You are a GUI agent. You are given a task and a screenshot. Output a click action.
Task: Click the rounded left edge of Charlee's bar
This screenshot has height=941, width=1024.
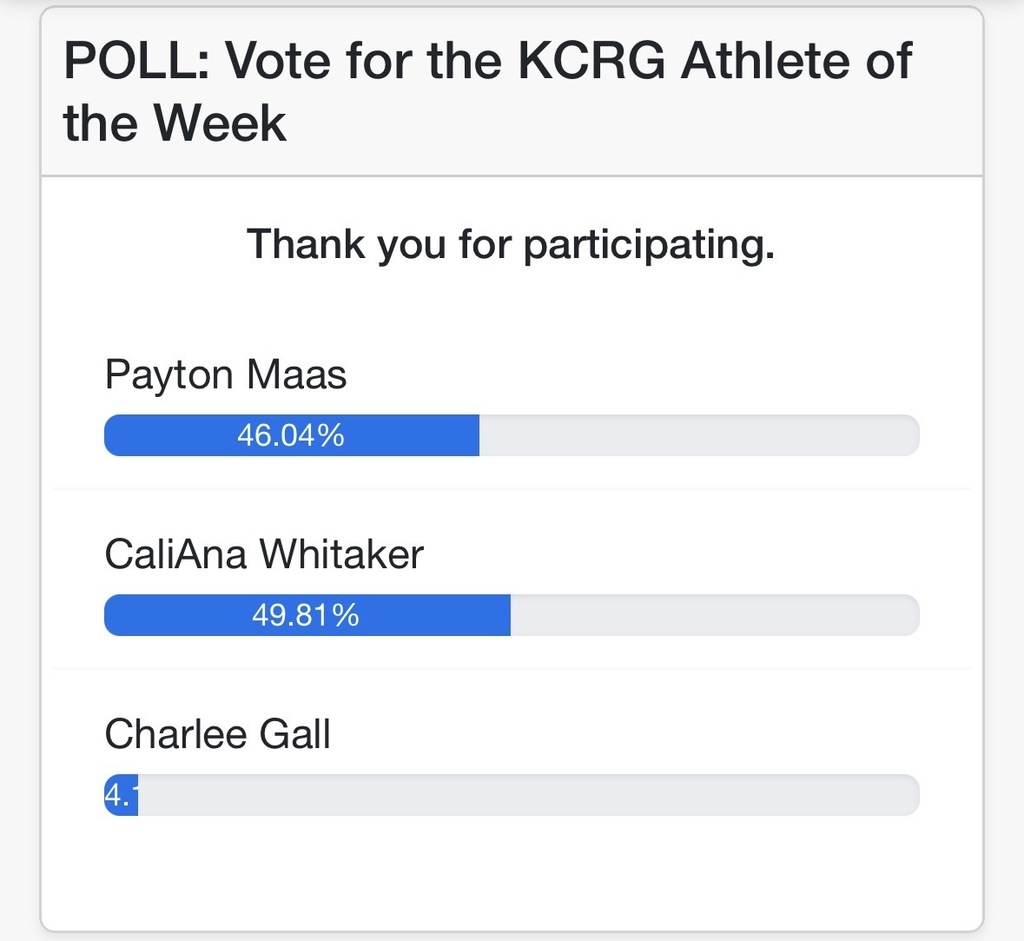point(108,795)
